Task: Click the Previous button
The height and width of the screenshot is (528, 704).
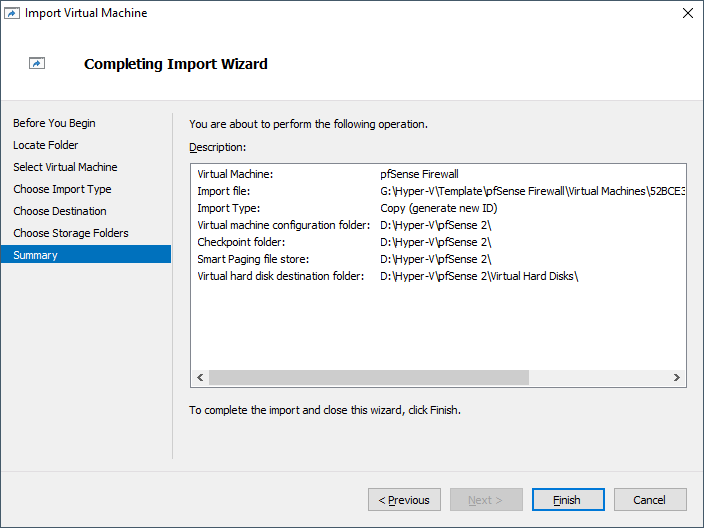Action: [405, 500]
